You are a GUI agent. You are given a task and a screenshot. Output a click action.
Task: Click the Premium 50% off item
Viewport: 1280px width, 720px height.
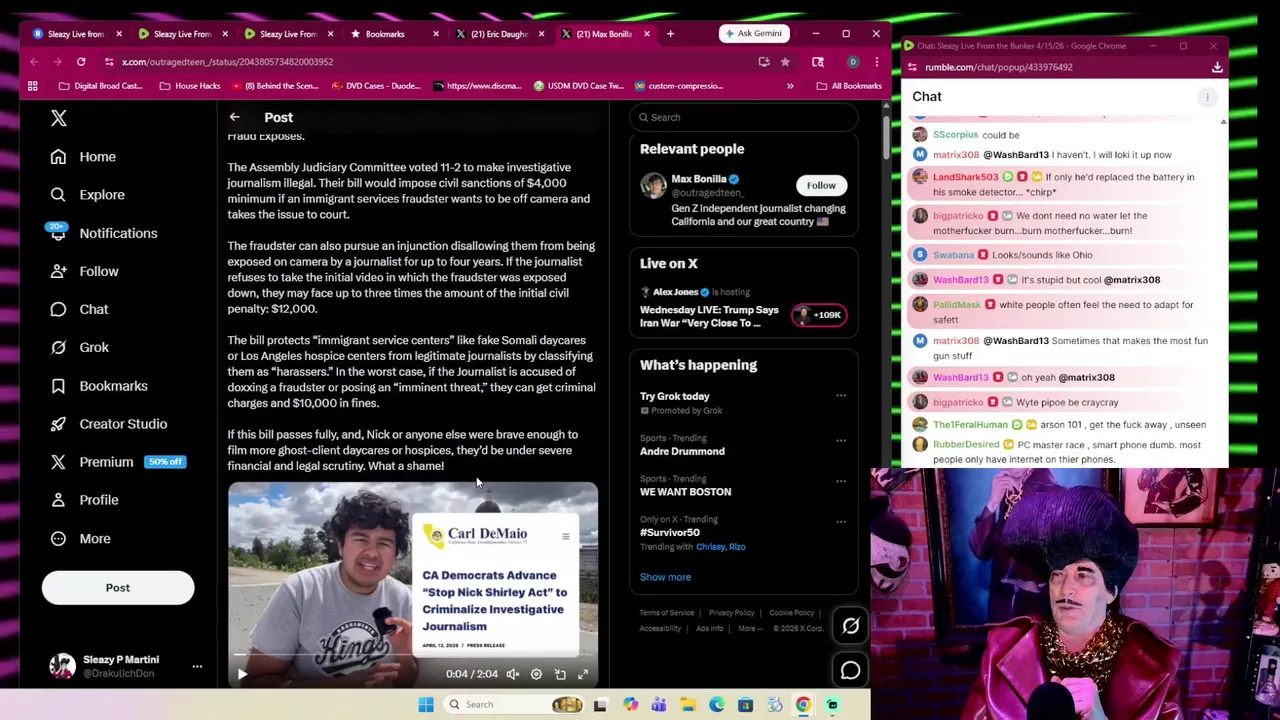coord(118,462)
